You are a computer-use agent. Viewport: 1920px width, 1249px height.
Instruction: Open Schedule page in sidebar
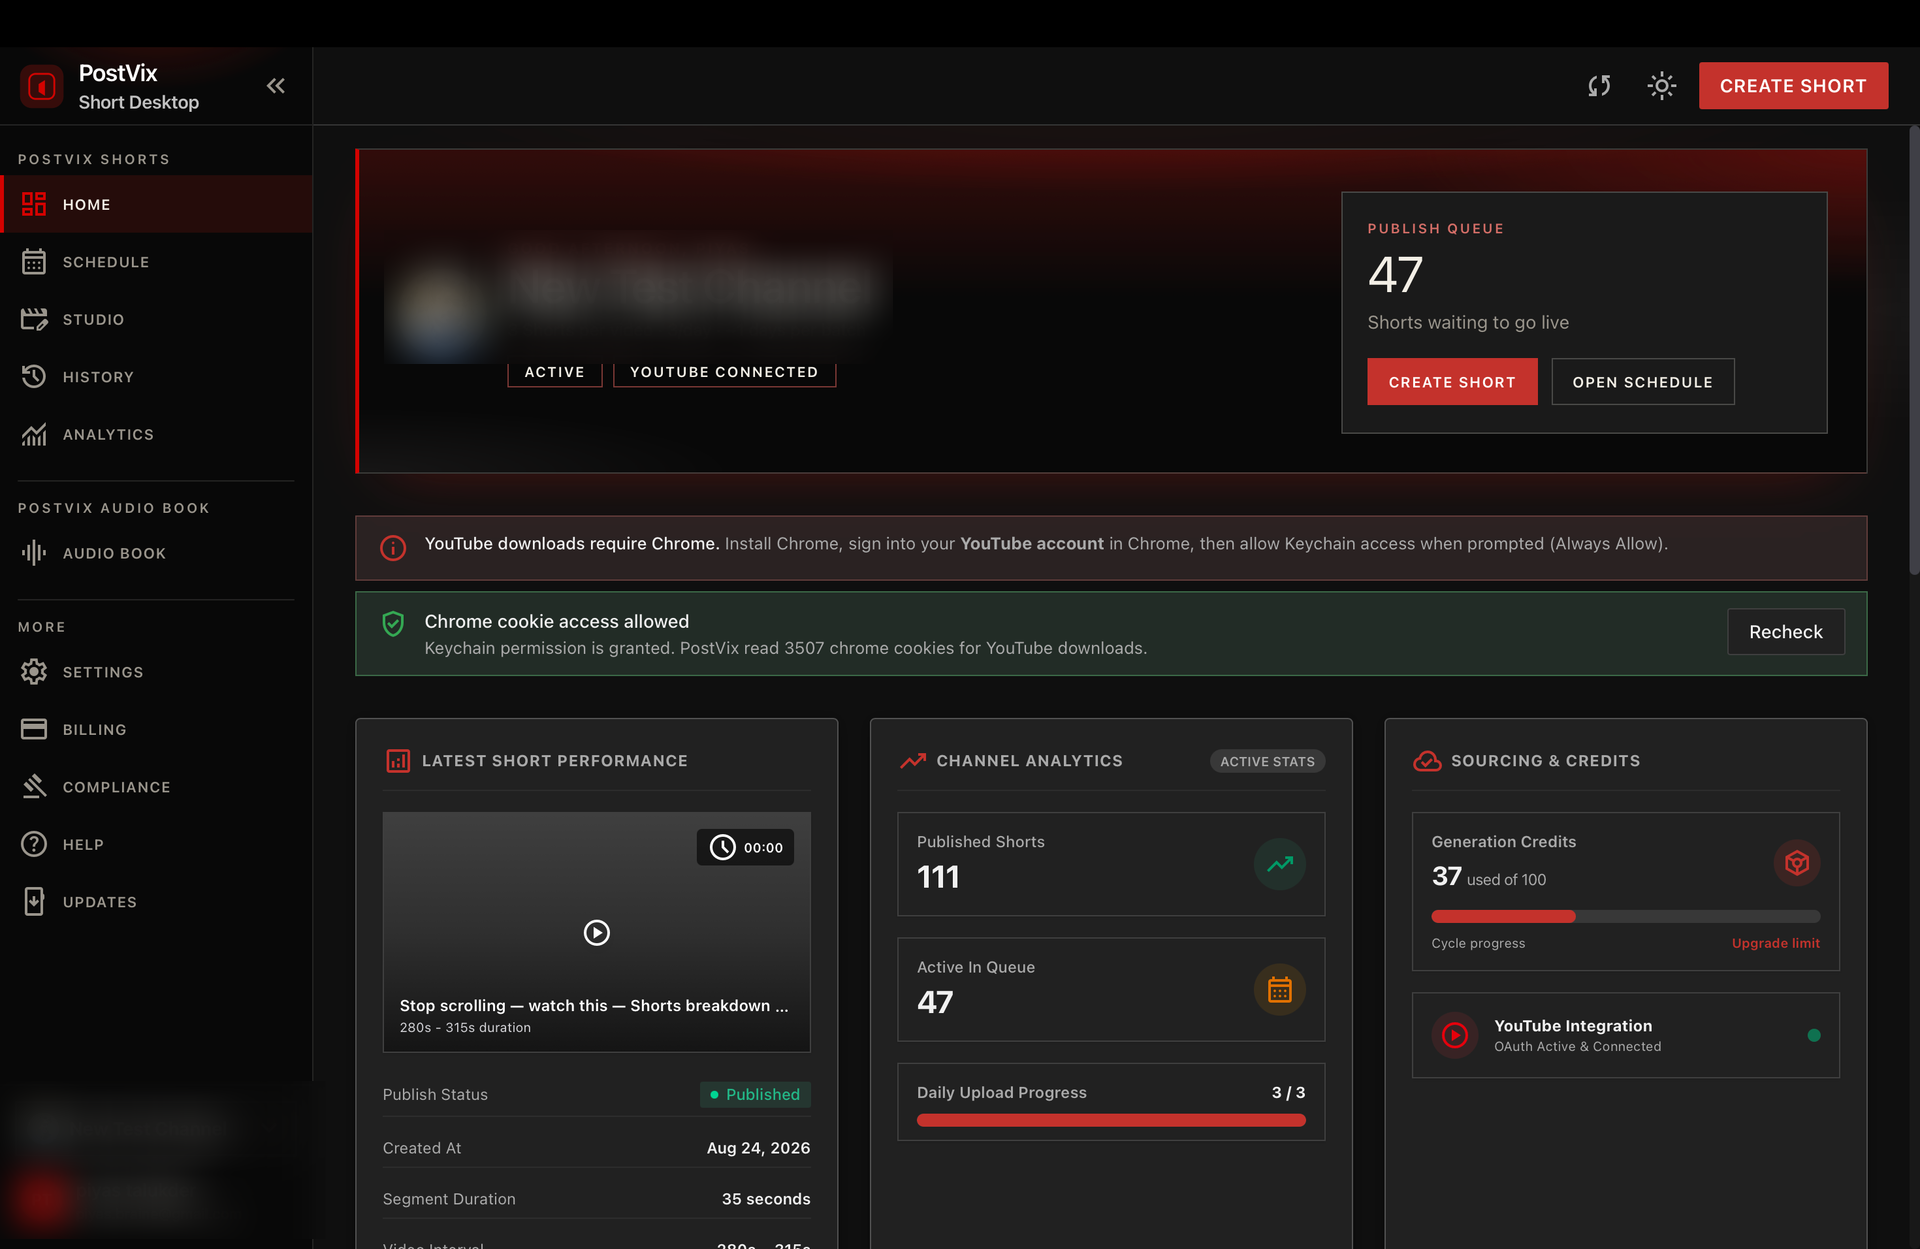coord(156,262)
